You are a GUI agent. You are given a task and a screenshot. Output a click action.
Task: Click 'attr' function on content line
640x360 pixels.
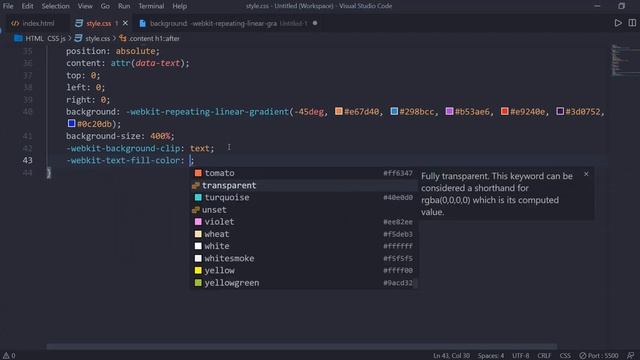pyautogui.click(x=120, y=63)
